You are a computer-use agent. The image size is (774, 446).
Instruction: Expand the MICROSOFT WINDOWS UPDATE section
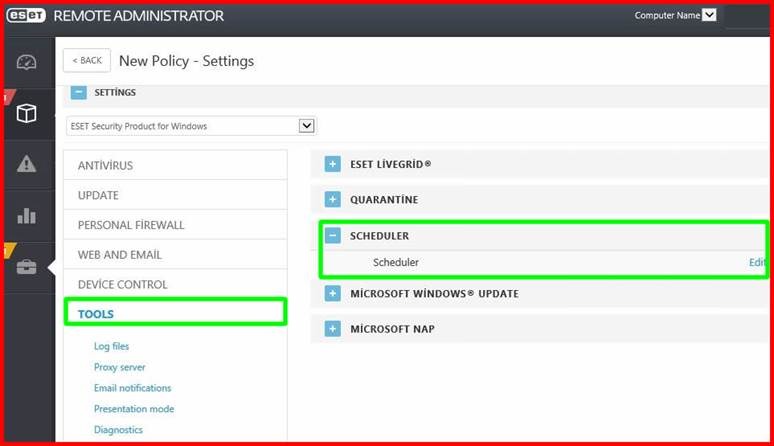(x=333, y=294)
